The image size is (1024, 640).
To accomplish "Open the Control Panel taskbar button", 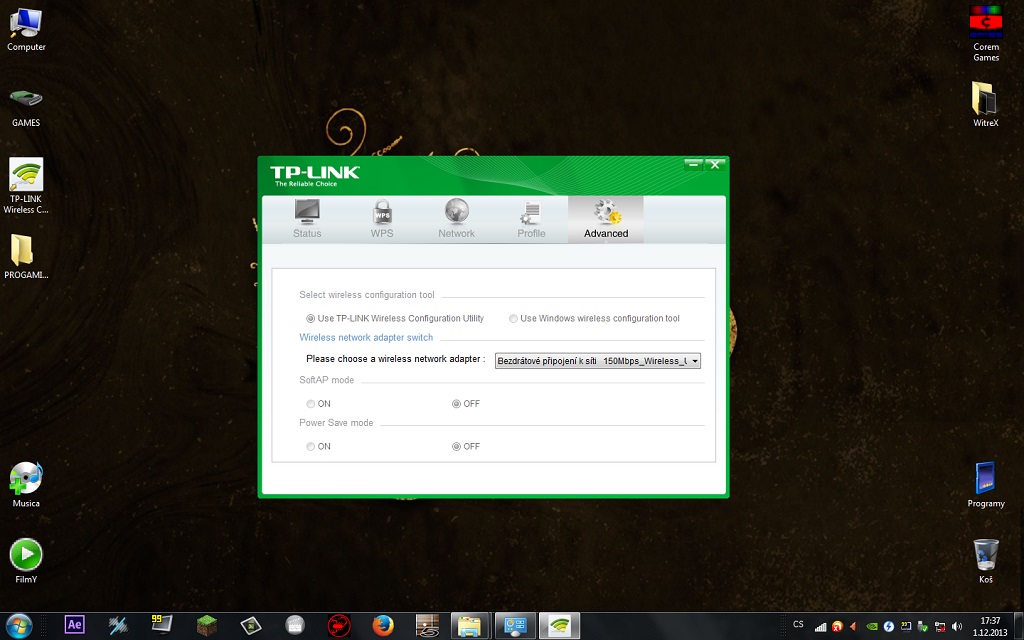I will click(515, 626).
